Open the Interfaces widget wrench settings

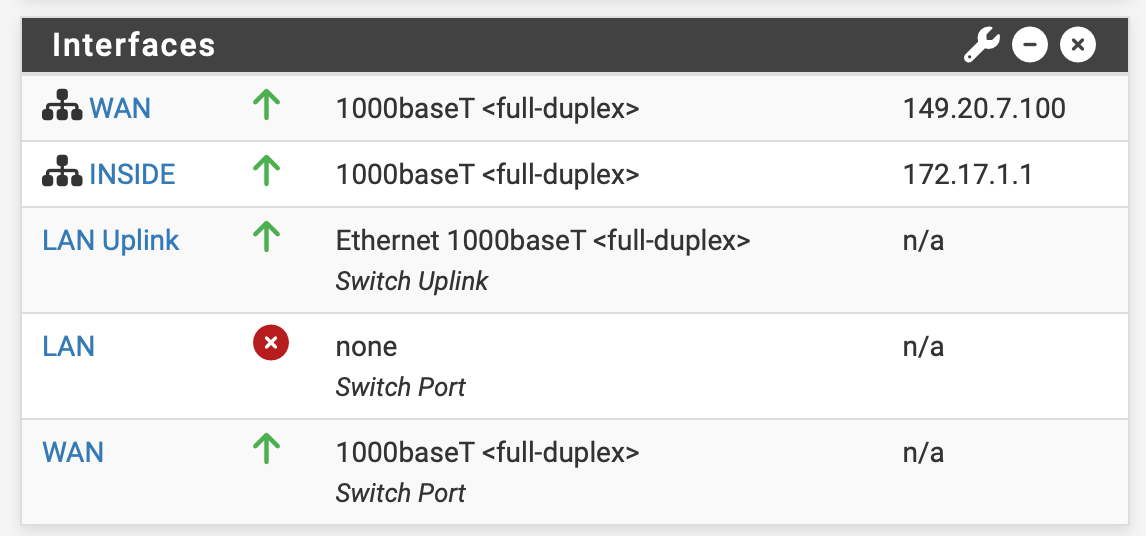(x=981, y=45)
